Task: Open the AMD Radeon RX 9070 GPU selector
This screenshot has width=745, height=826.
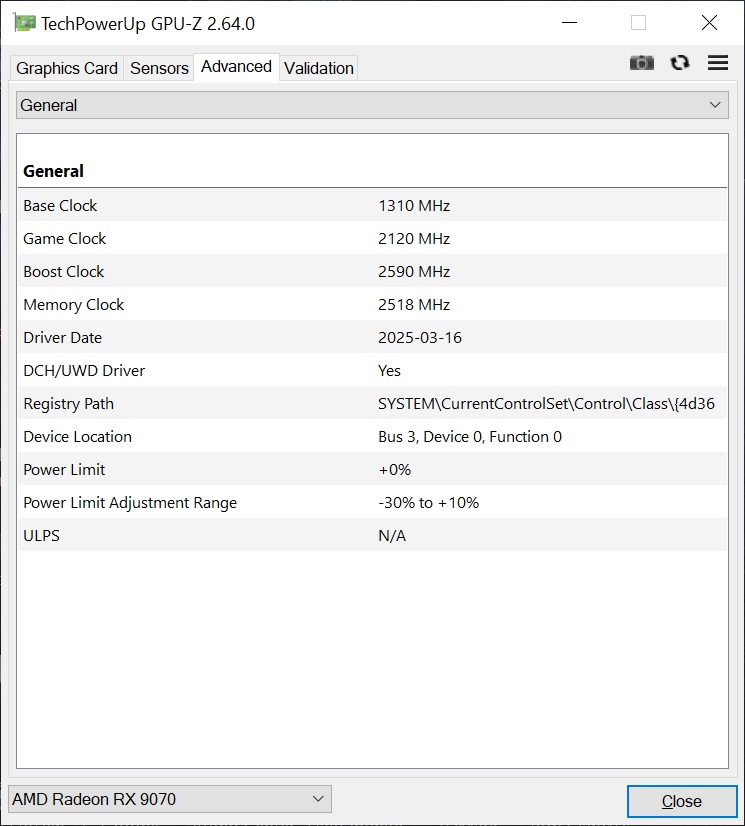Action: click(170, 799)
